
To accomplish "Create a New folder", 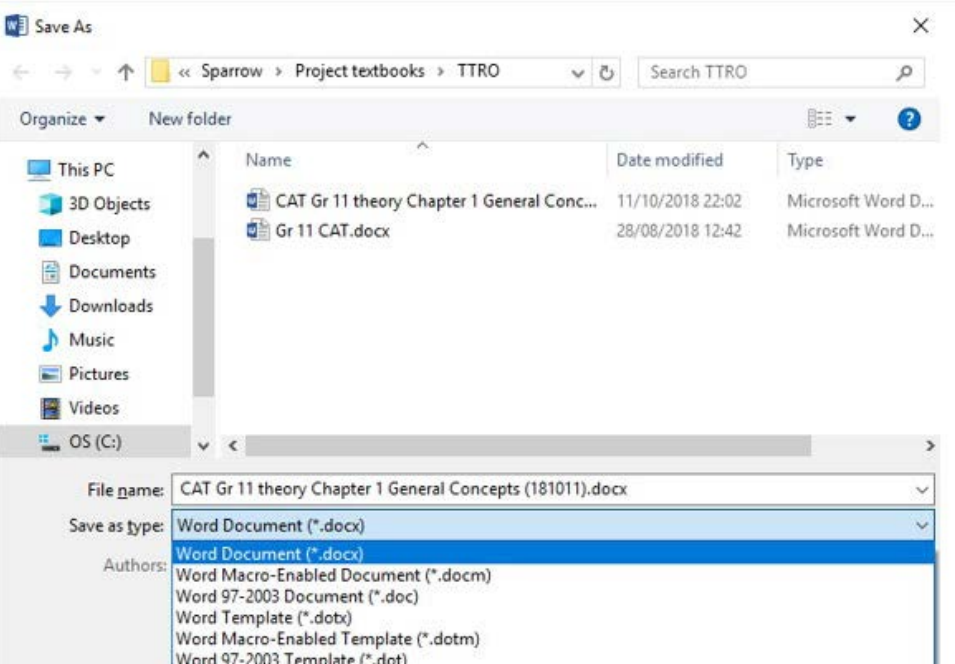I will tap(190, 119).
